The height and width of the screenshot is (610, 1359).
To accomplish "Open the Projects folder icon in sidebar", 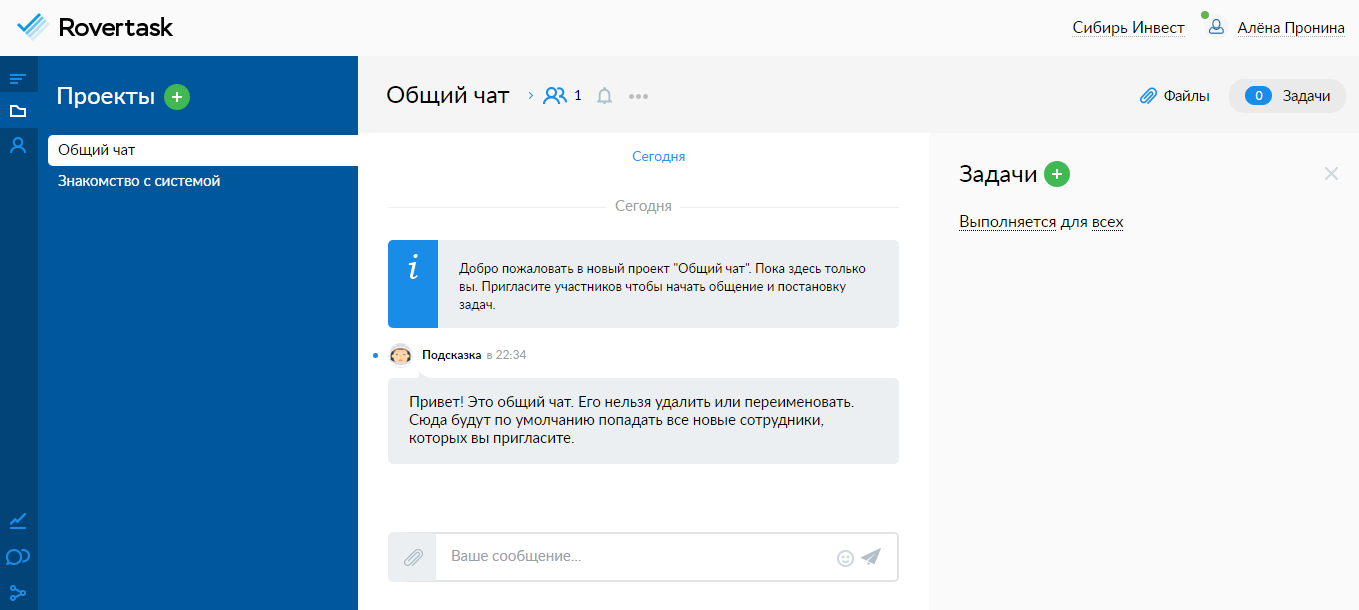I will [x=18, y=111].
